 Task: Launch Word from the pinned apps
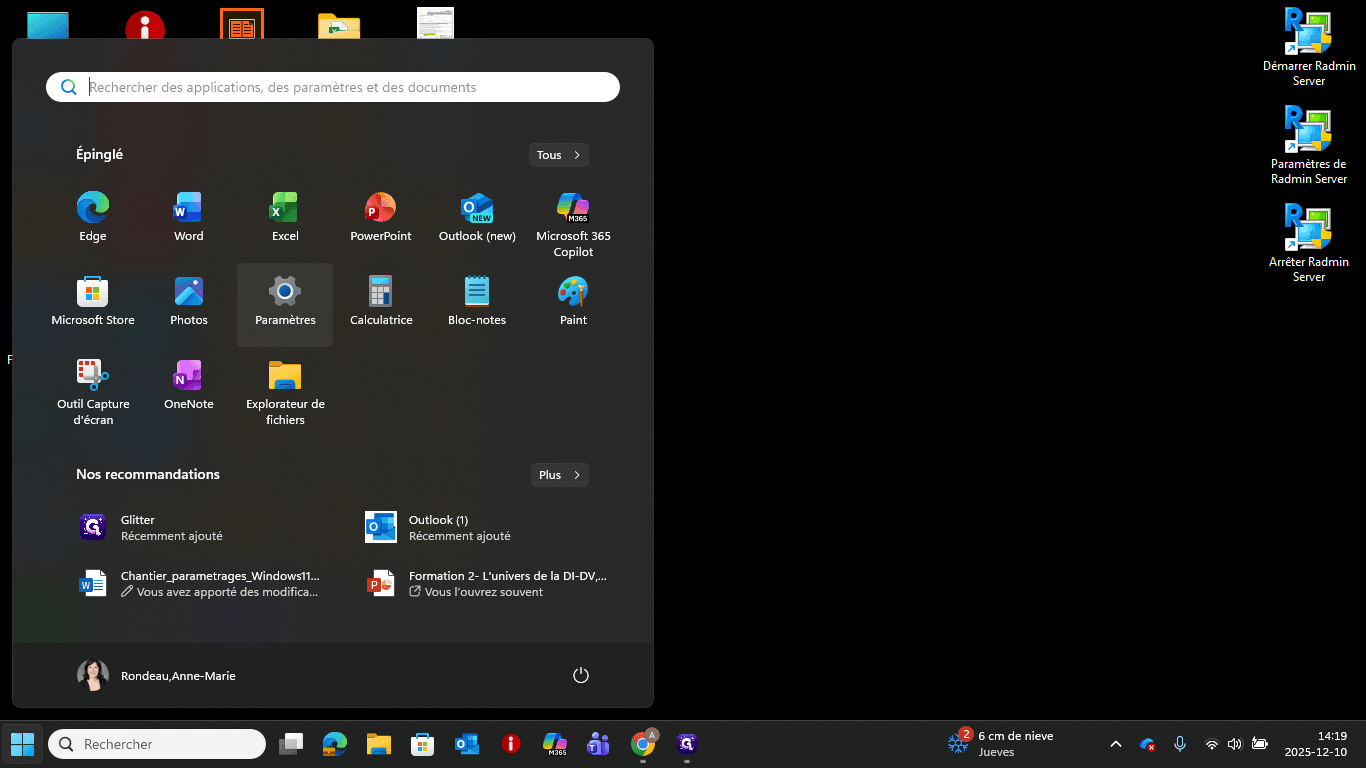[189, 218]
